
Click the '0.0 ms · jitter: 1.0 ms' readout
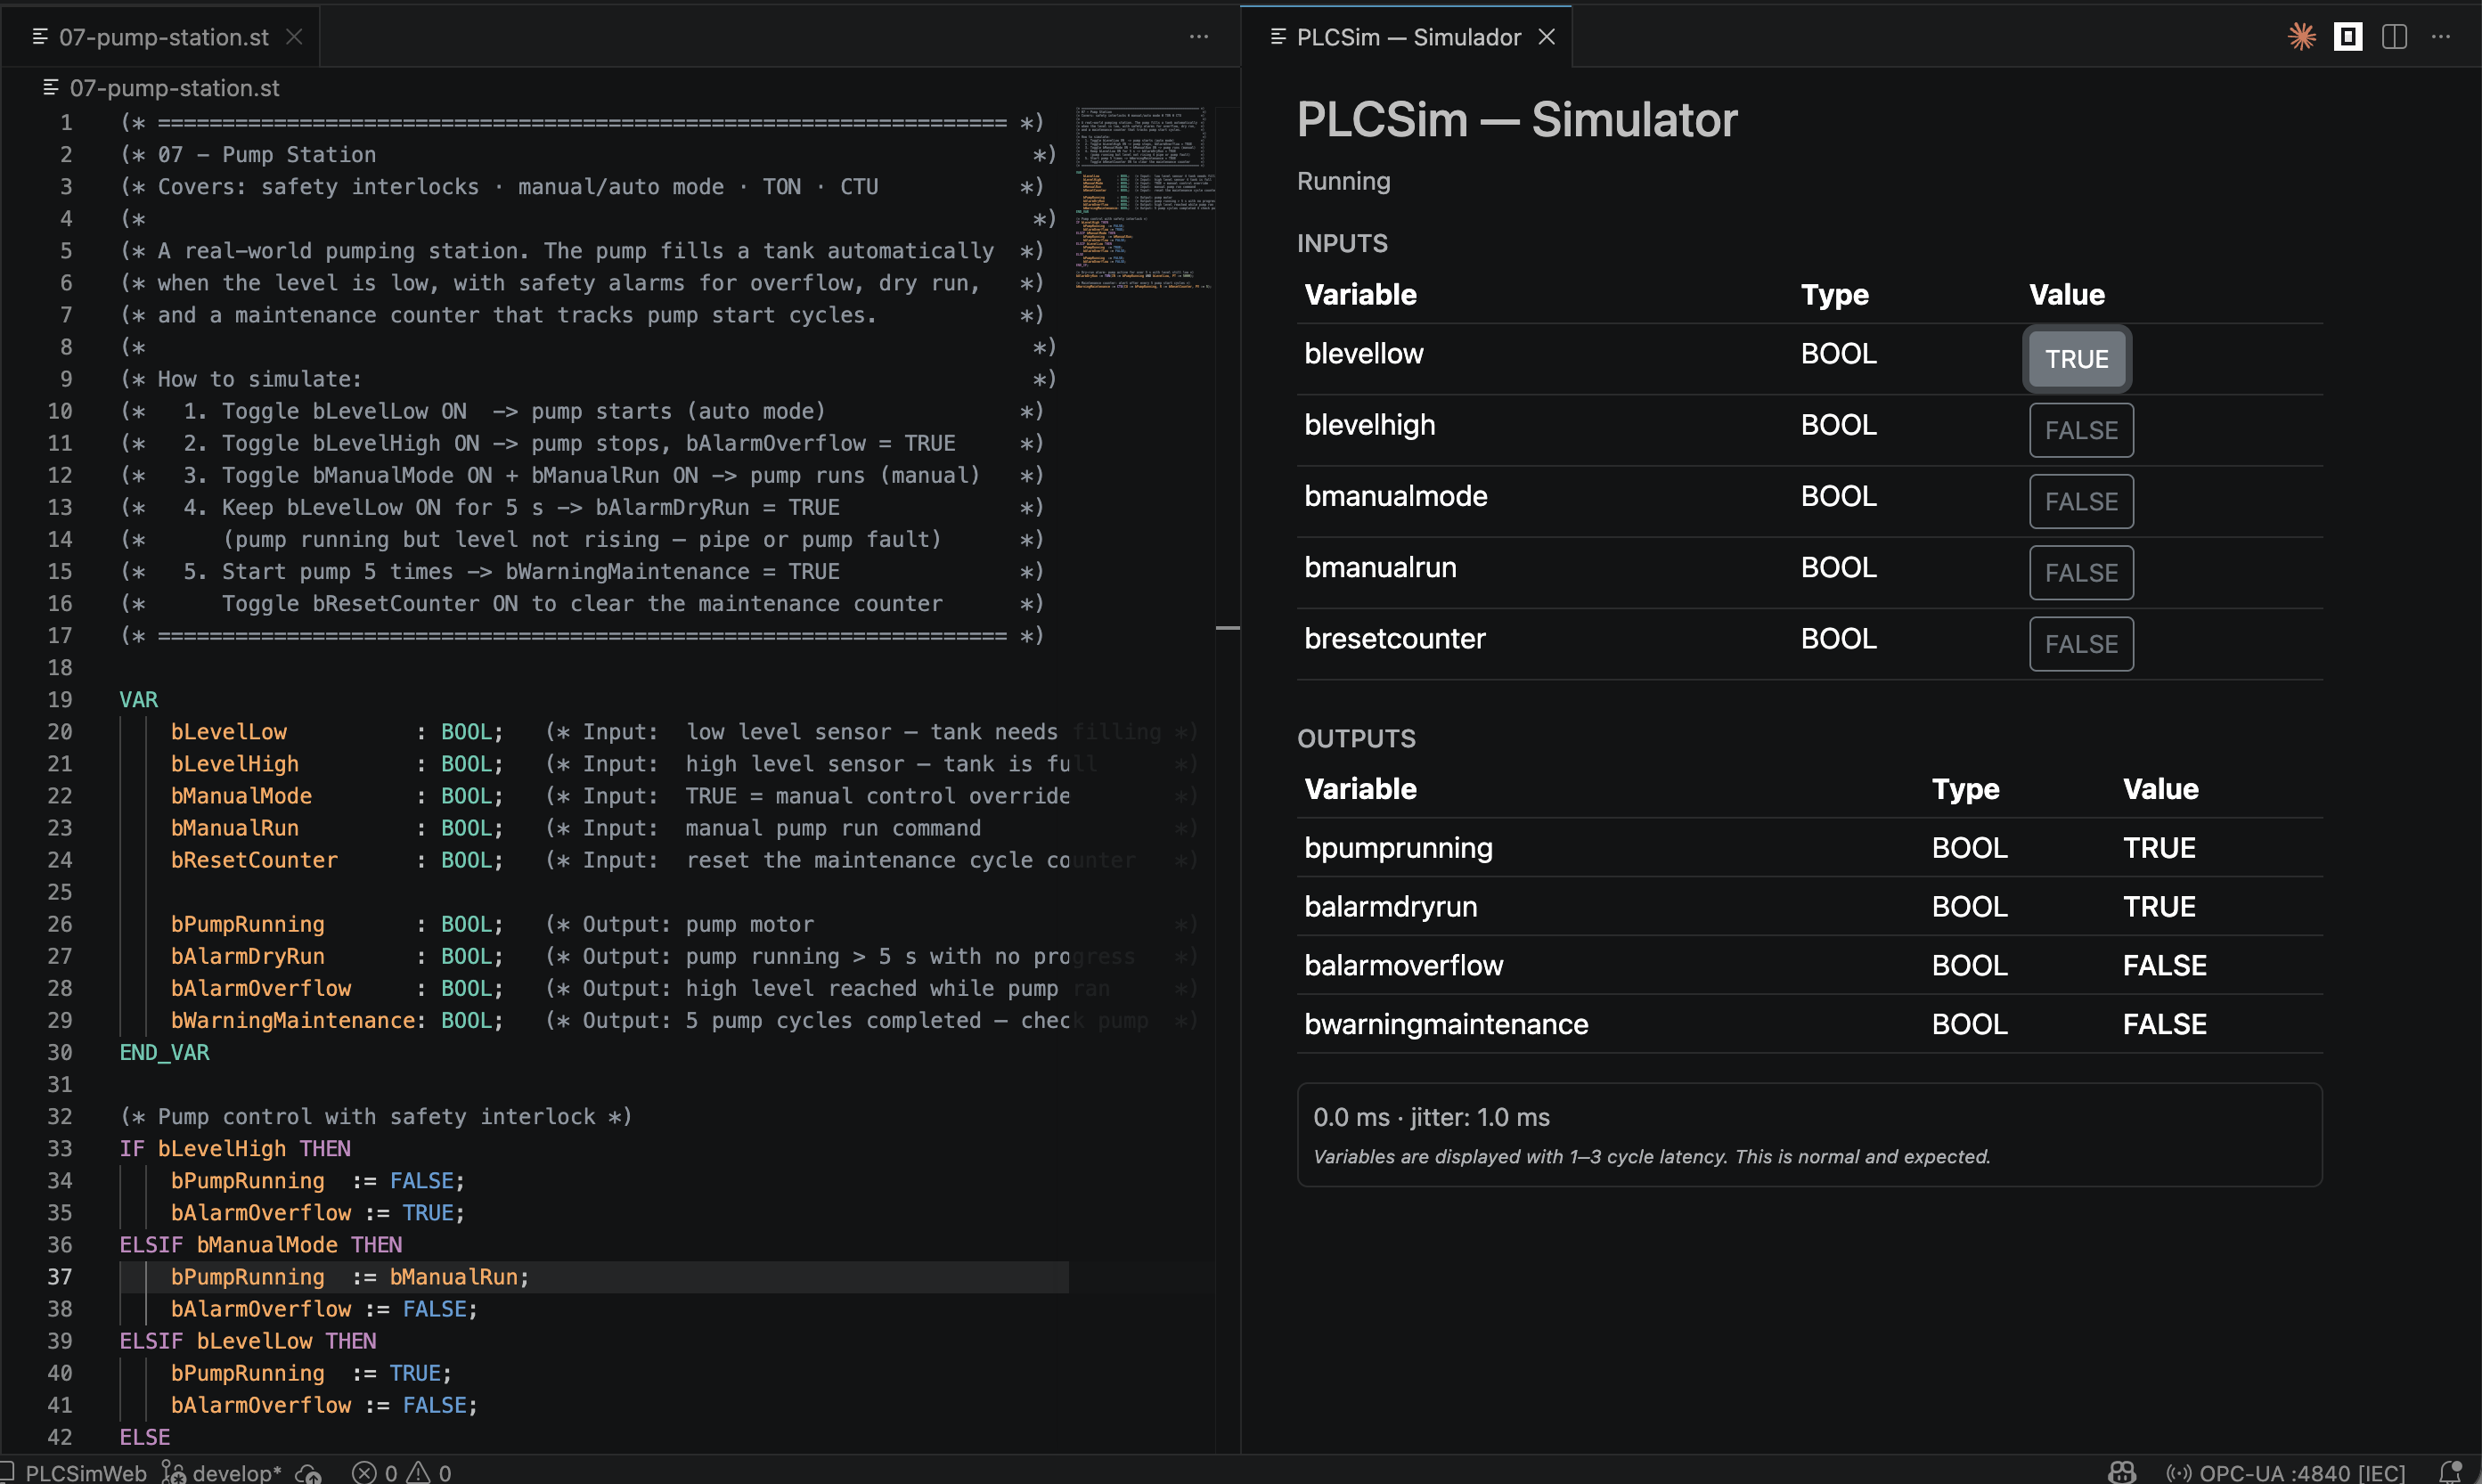1431,1117
